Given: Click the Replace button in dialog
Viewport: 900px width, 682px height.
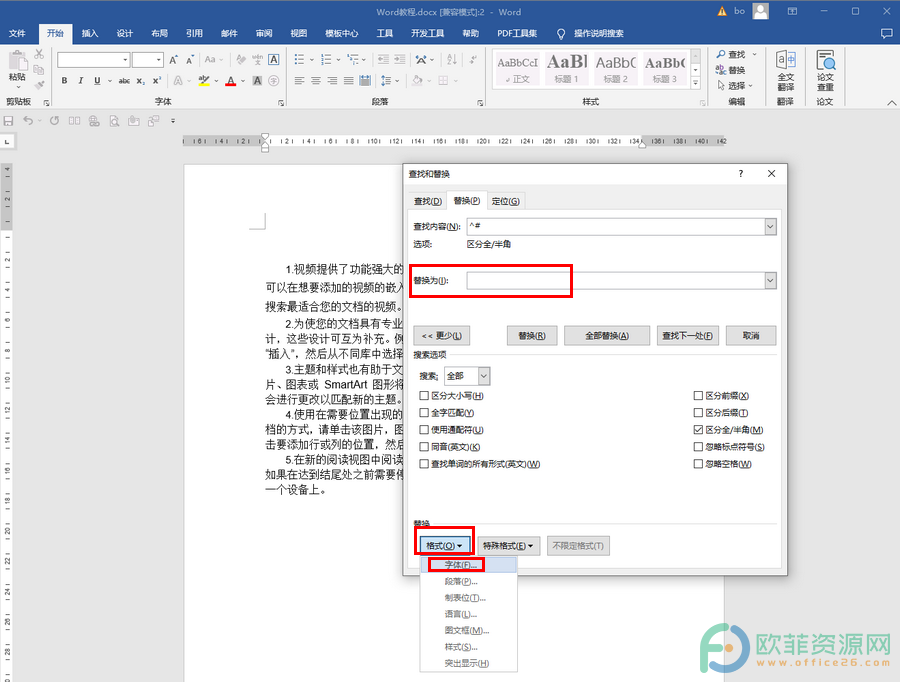Looking at the screenshot, I should 532,336.
